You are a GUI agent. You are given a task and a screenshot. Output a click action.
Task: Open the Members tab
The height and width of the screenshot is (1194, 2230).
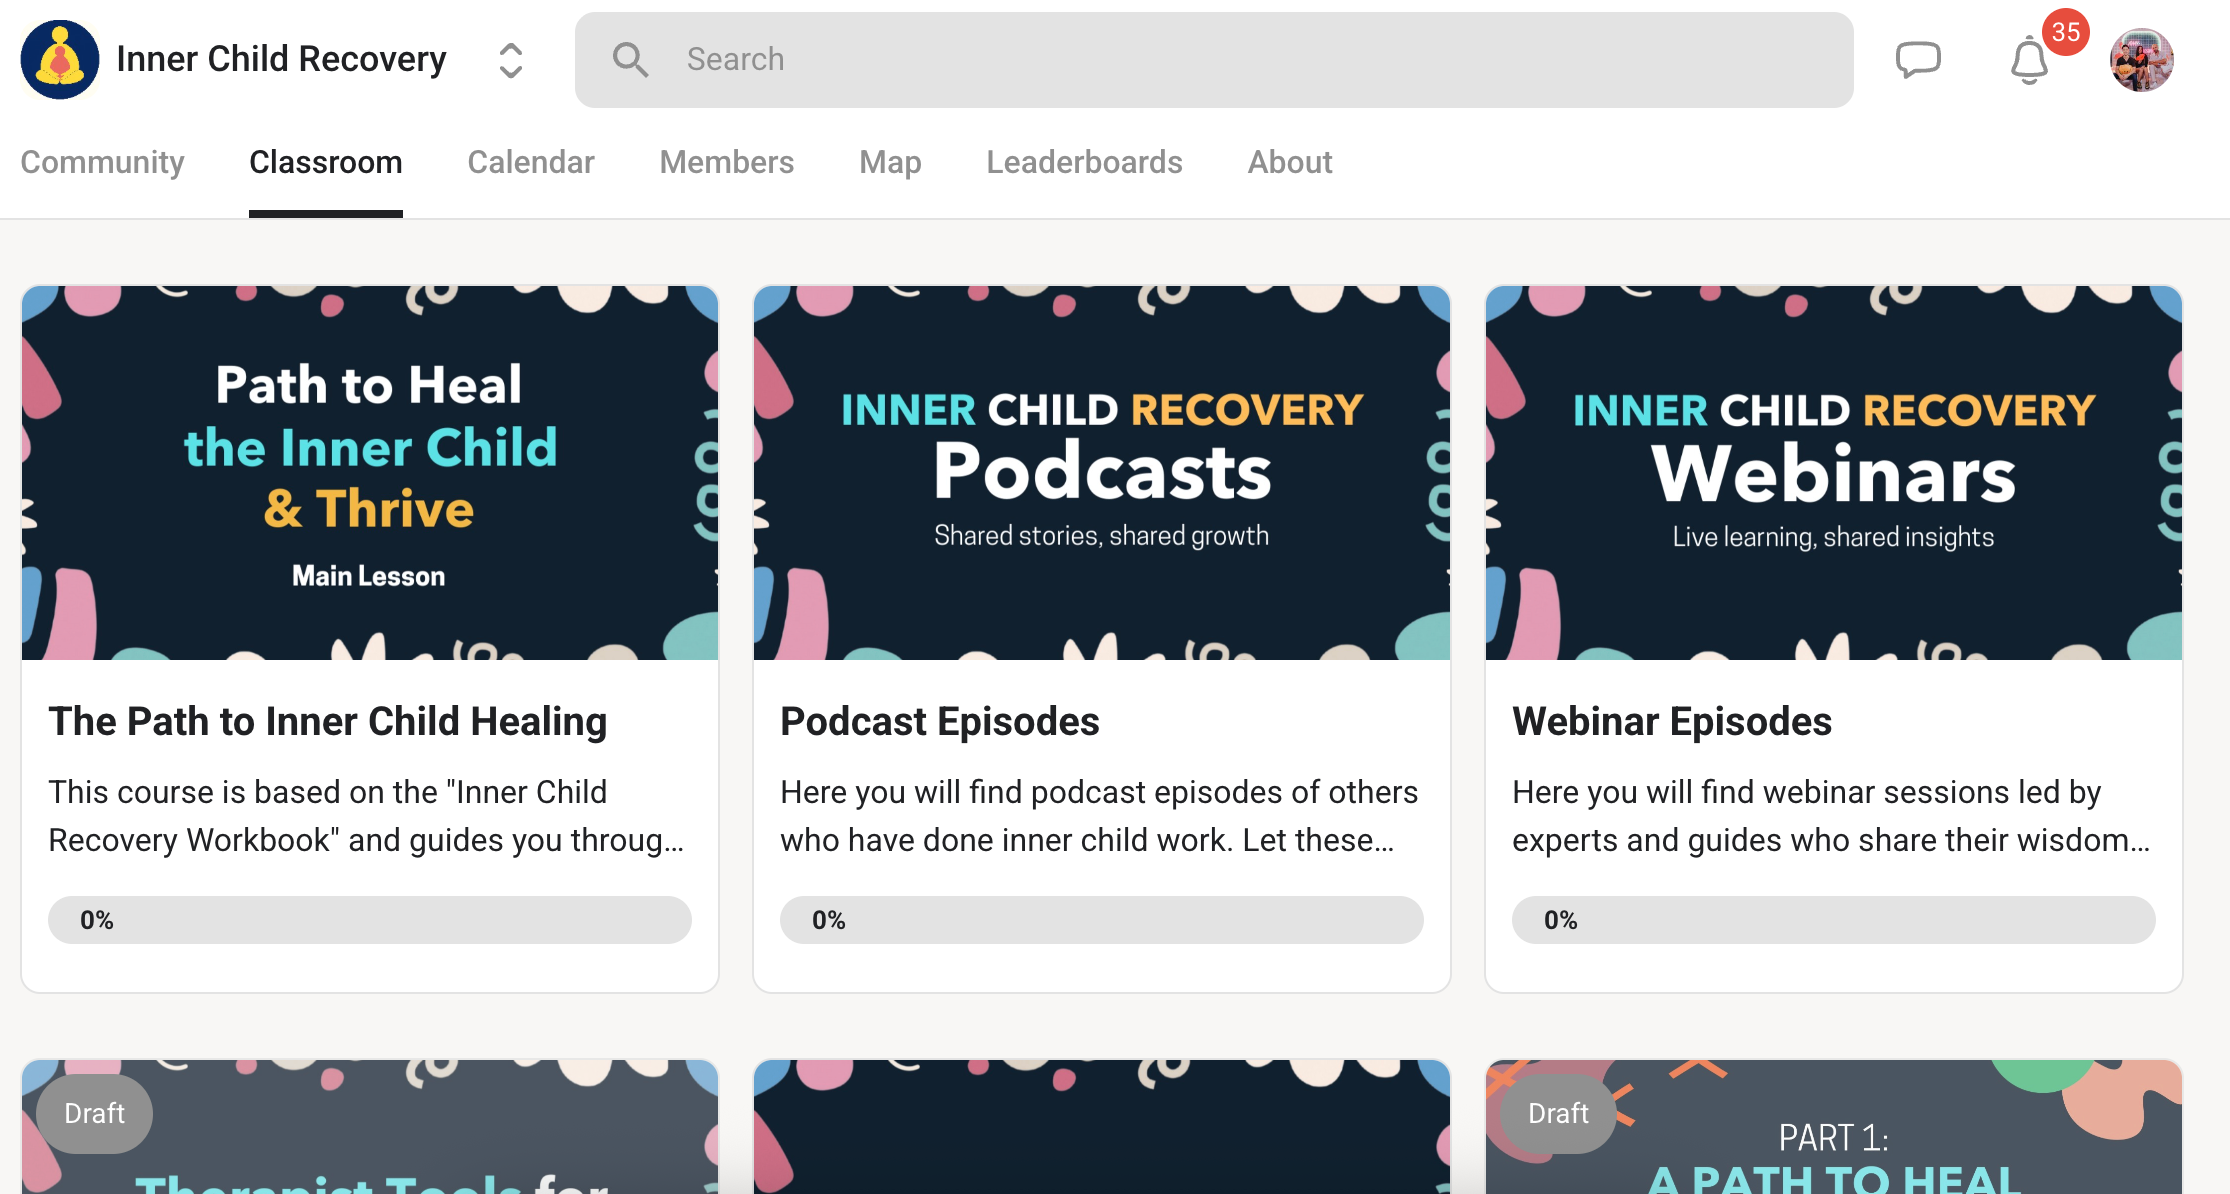726,162
